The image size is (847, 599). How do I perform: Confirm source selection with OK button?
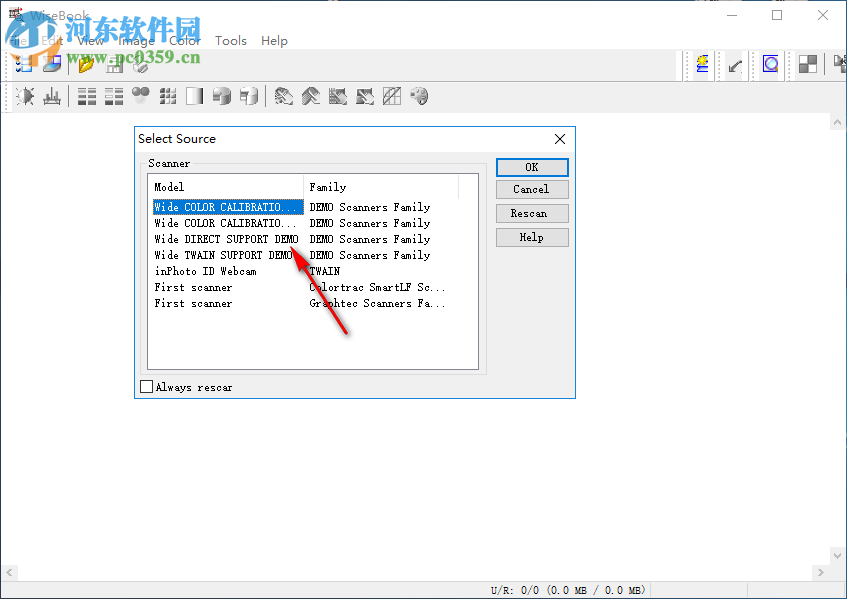tap(531, 167)
